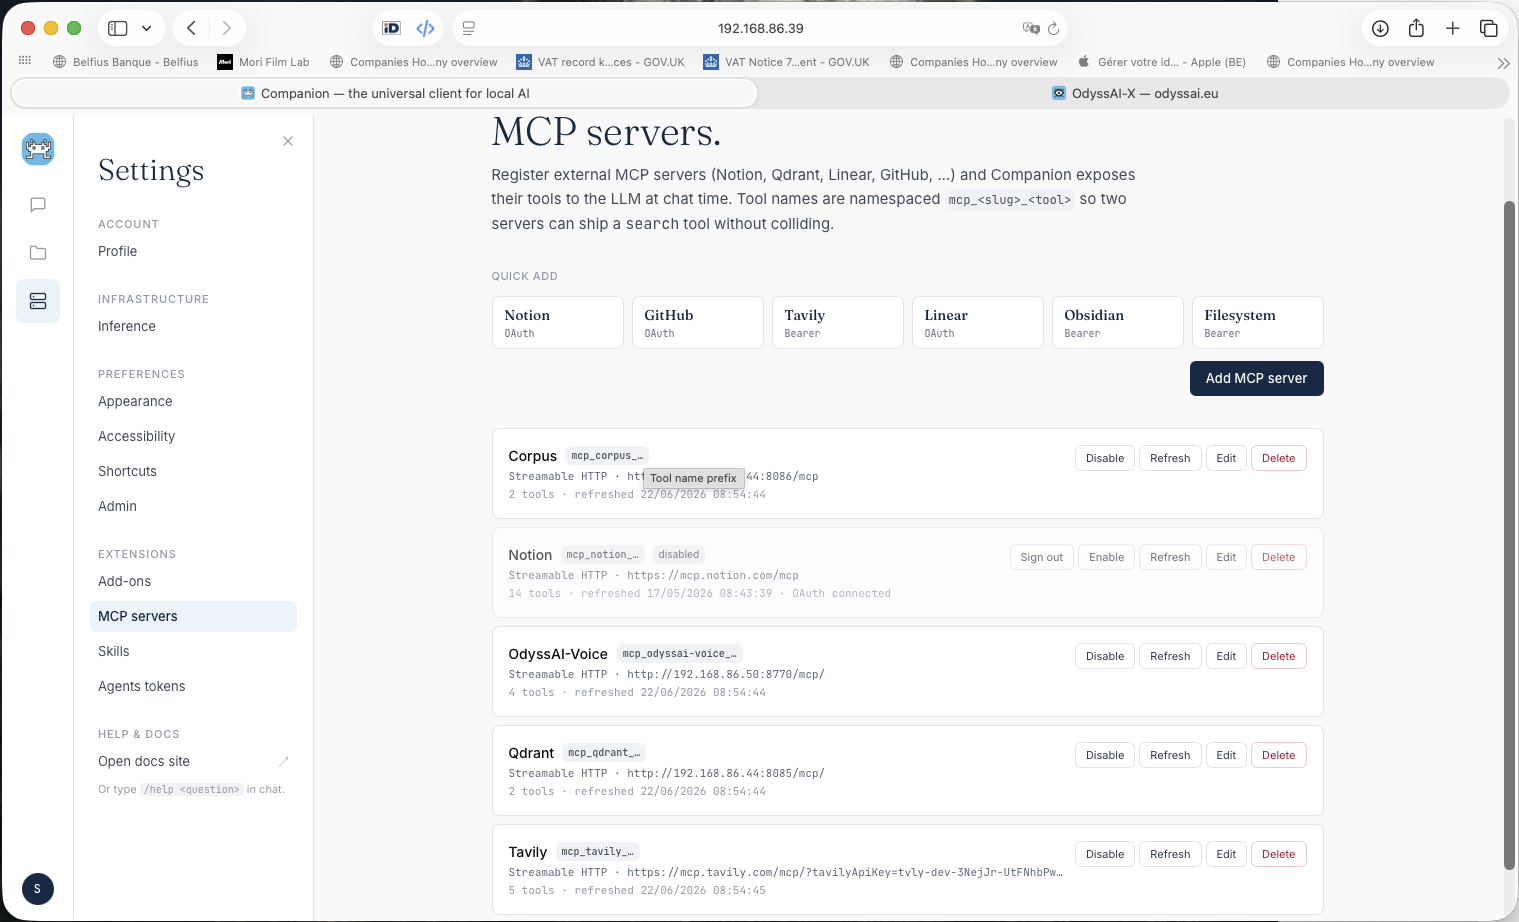Image resolution: width=1519 pixels, height=922 pixels.
Task: Open the user avatar S
Action: 37,889
